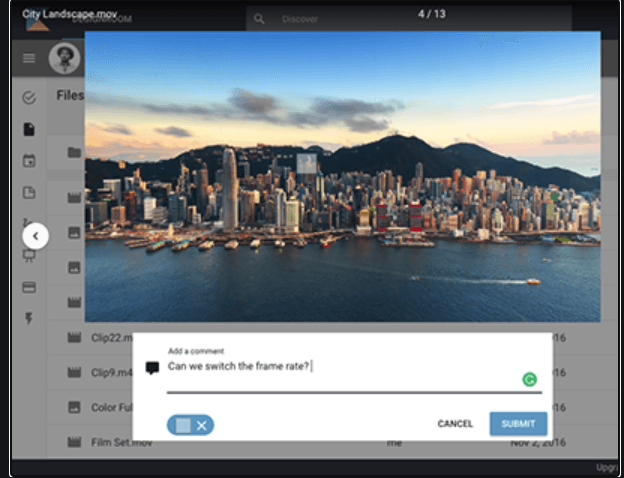The image size is (624, 478).
Task: Click the user profile avatar
Action: coord(64,58)
